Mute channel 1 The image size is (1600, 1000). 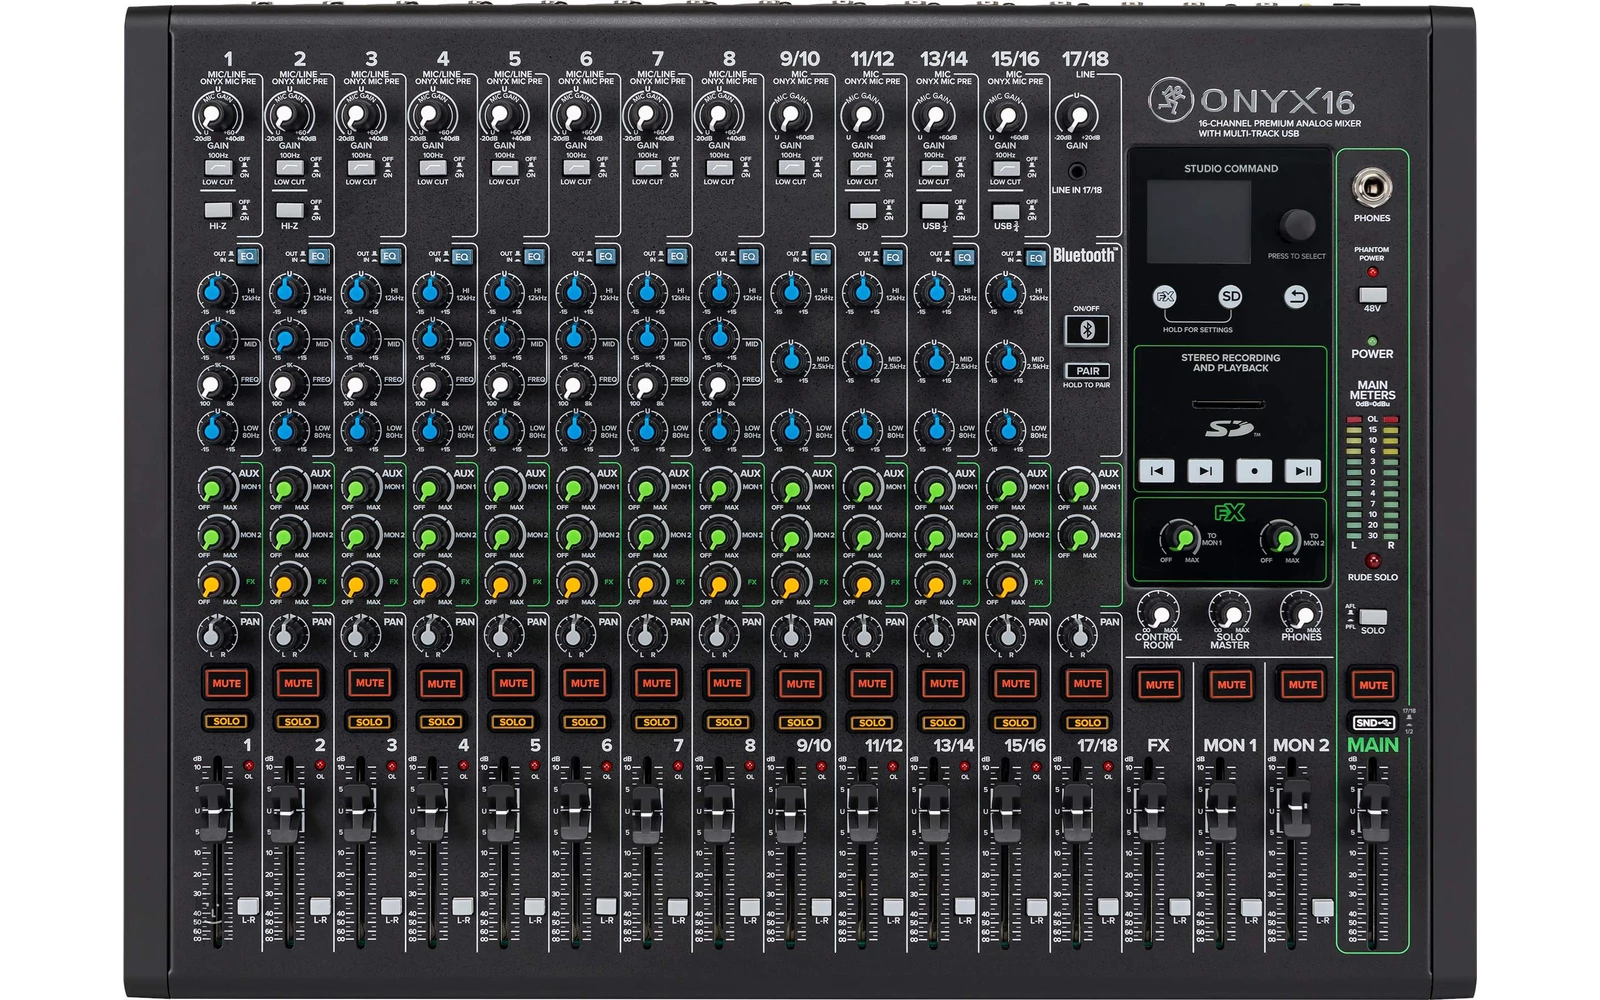226,683
